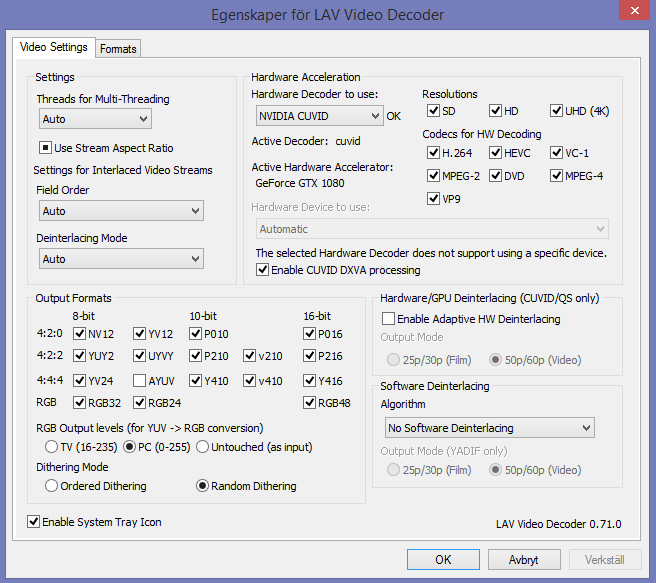
Task: Toggle Use Stream Aspect Ratio checkbox
Action: [45, 148]
